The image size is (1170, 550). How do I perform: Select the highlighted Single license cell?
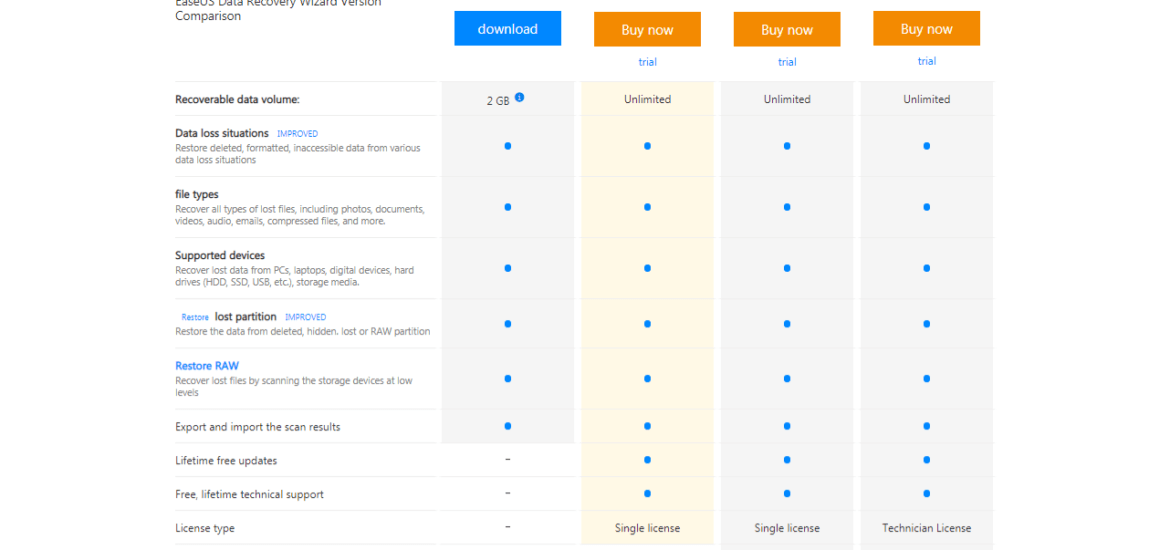tap(647, 528)
